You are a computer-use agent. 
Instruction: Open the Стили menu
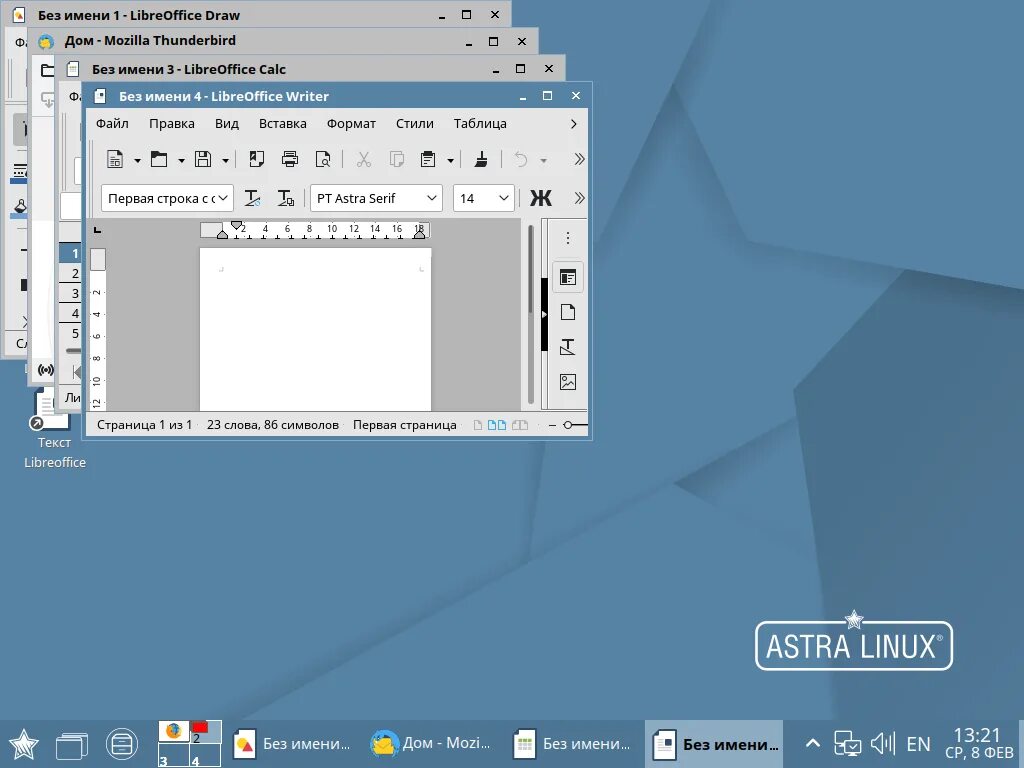pos(415,123)
